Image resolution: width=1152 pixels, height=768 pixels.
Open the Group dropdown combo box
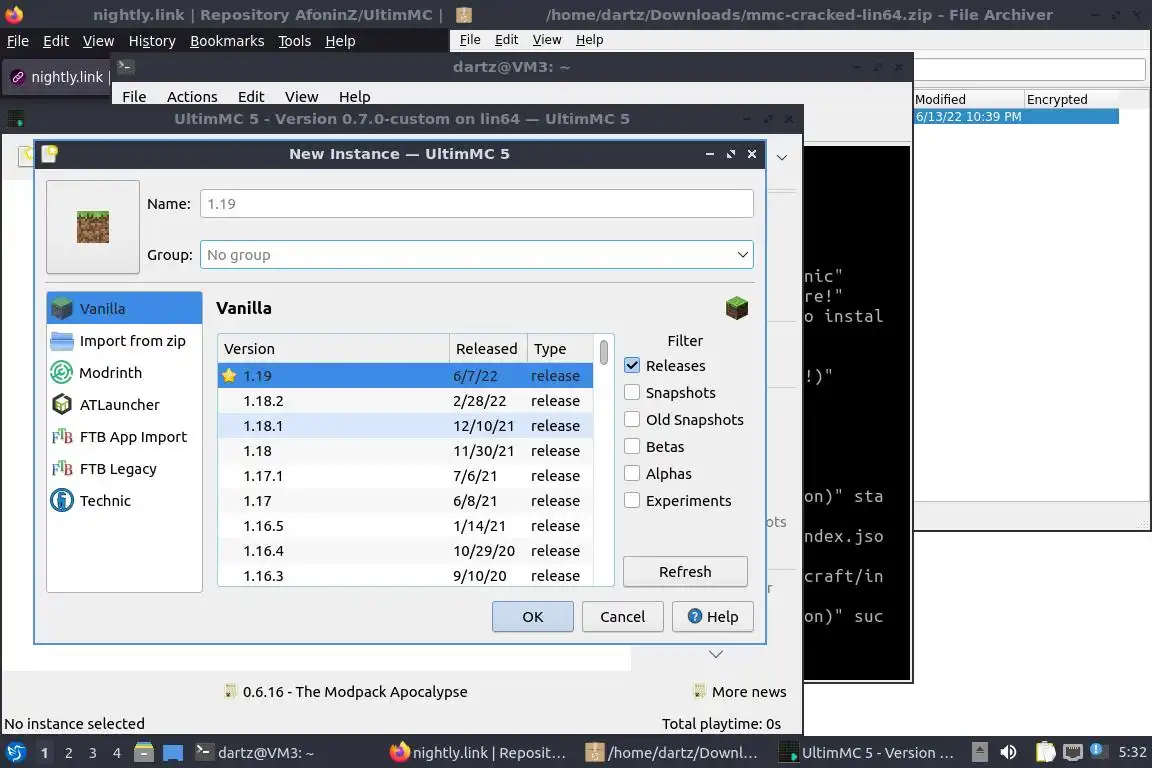click(477, 255)
